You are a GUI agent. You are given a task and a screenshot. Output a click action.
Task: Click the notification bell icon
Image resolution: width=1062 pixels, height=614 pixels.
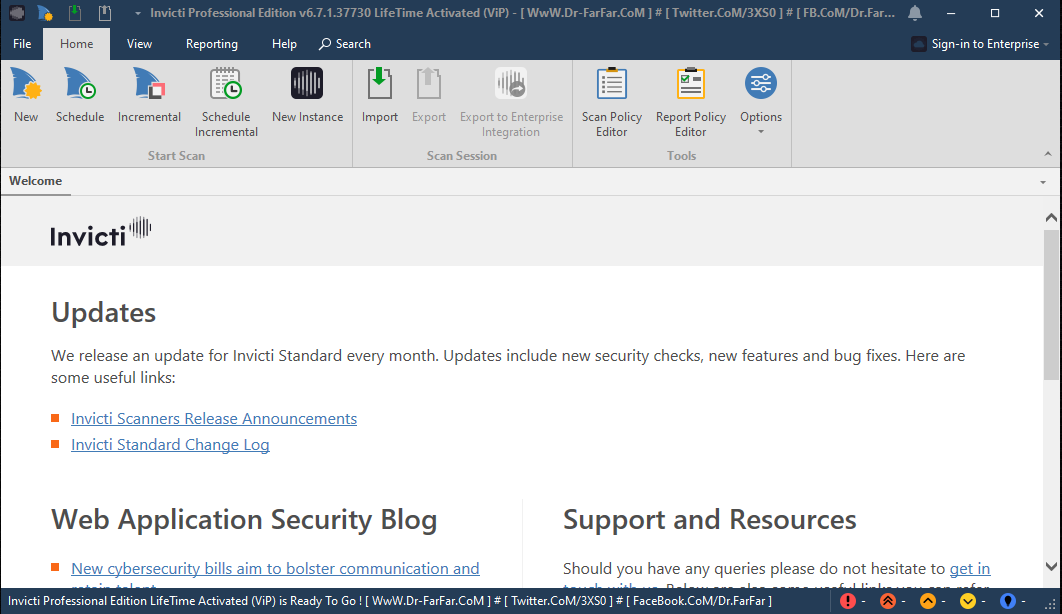[915, 13]
